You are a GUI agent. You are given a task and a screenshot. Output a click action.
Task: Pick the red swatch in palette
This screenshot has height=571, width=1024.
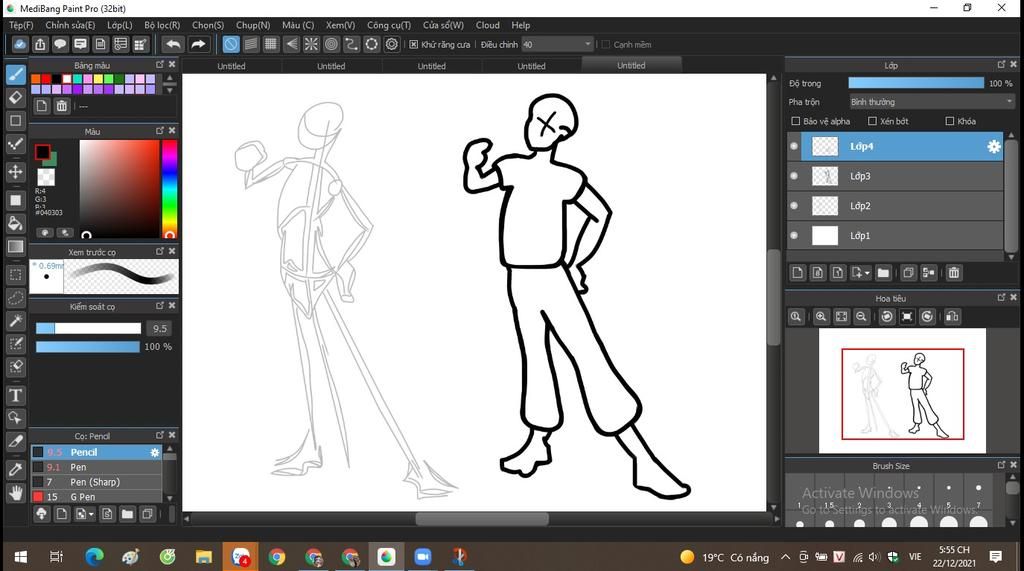tap(46, 78)
